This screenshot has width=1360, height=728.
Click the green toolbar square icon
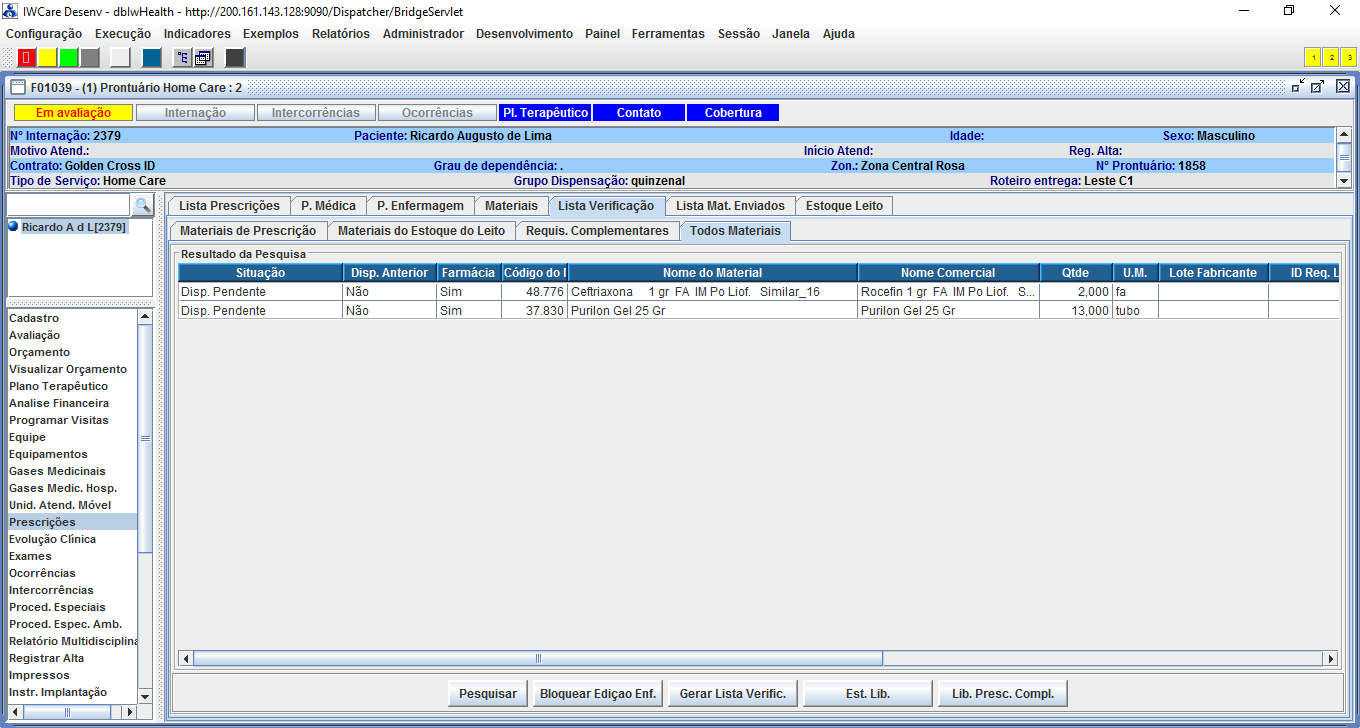point(69,57)
